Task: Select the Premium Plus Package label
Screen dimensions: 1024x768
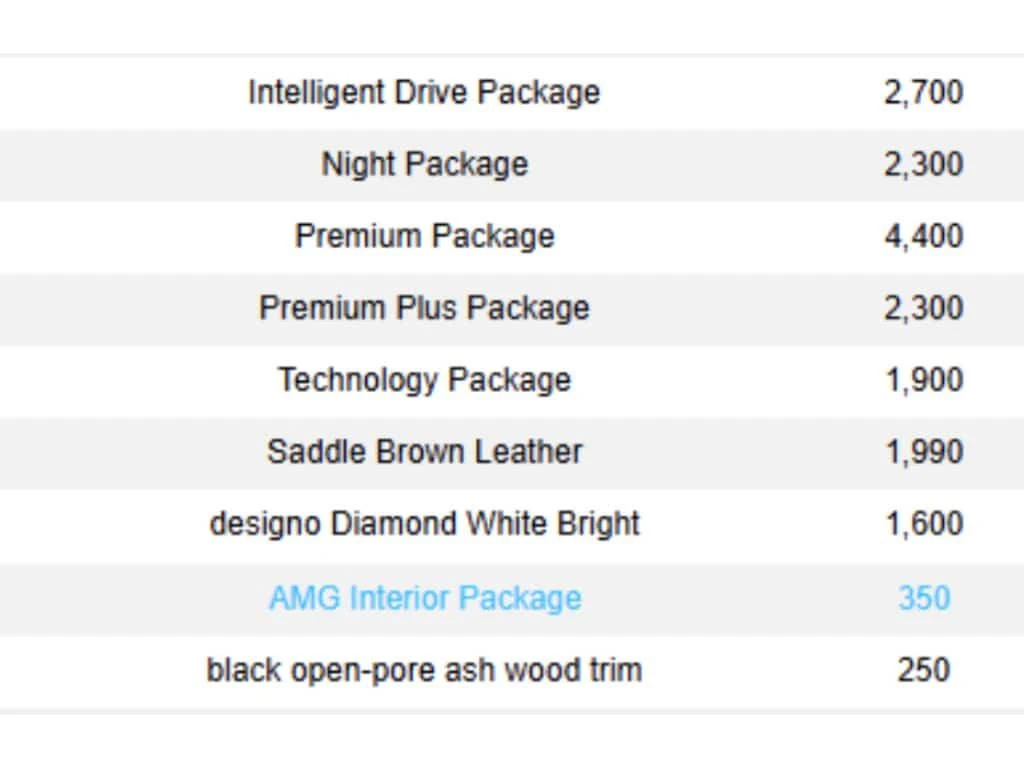Action: (424, 307)
